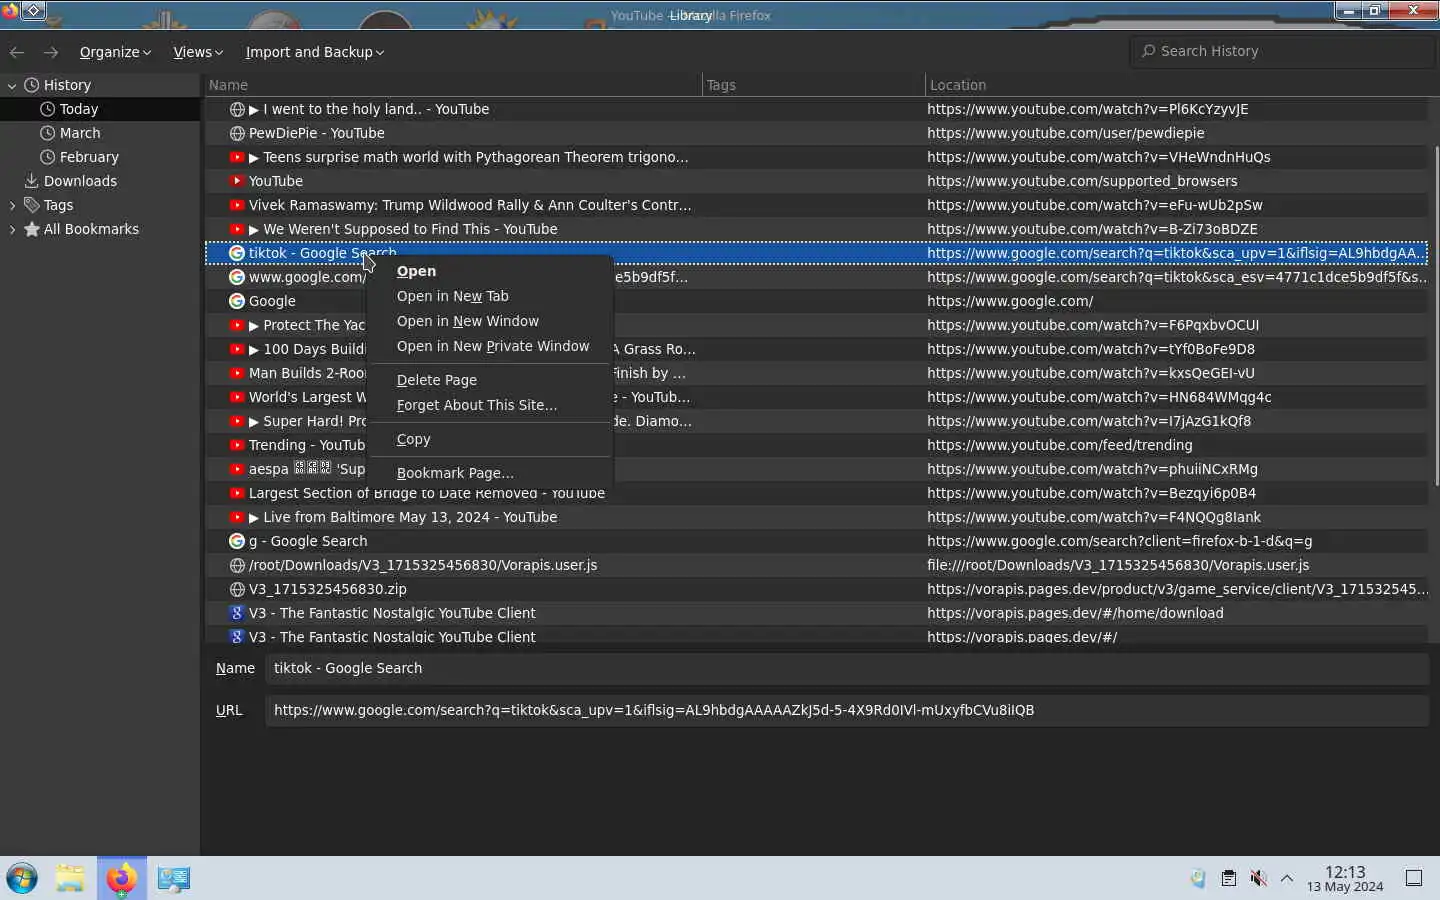Select 'I went to the holy land' row
This screenshot has width=1440, height=900.
click(816, 109)
